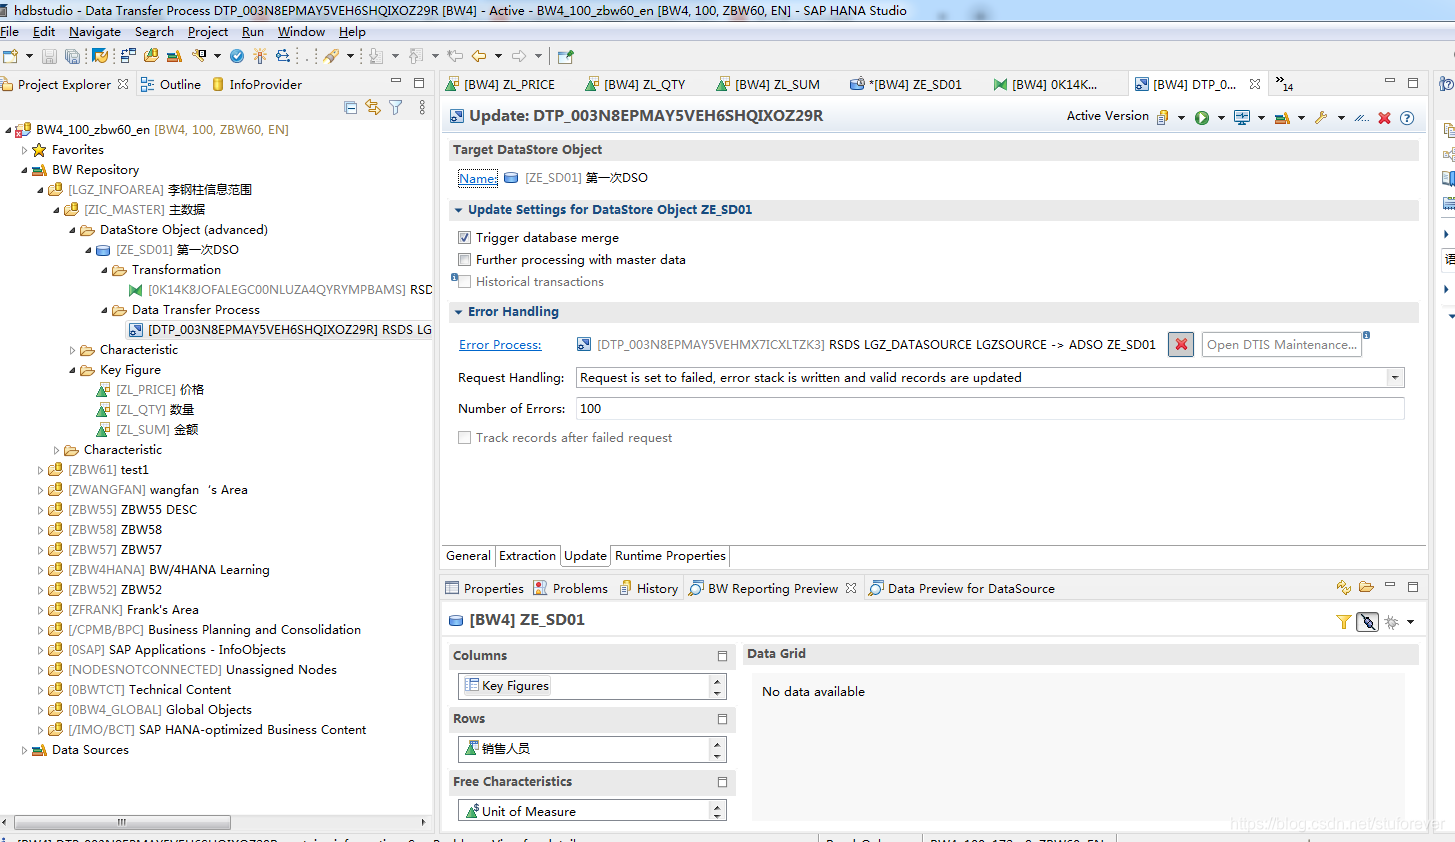This screenshot has width=1455, height=842.
Task: Close the [BW4] DTP_0... editor tab
Action: (1255, 85)
